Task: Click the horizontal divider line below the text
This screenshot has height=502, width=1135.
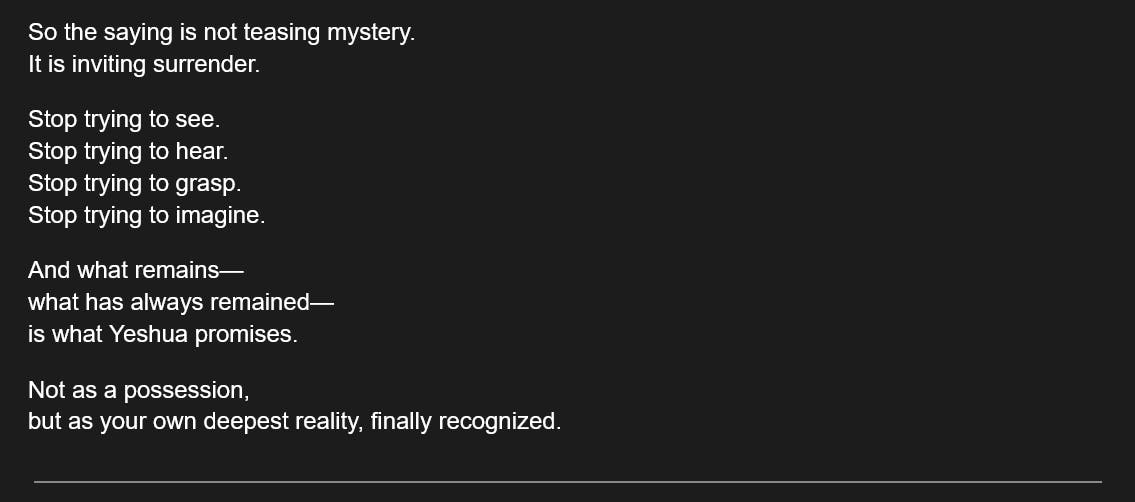Action: coord(567,482)
